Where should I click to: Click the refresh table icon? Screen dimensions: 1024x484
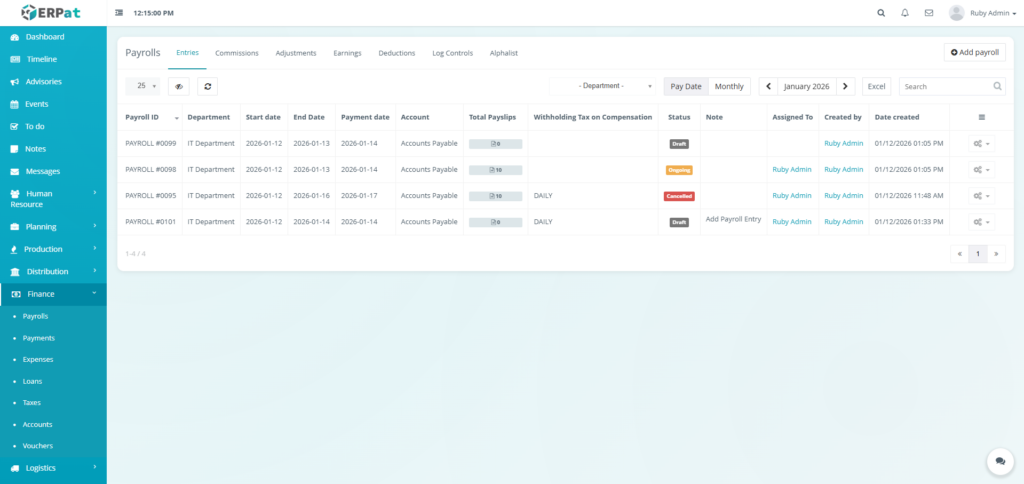(207, 87)
